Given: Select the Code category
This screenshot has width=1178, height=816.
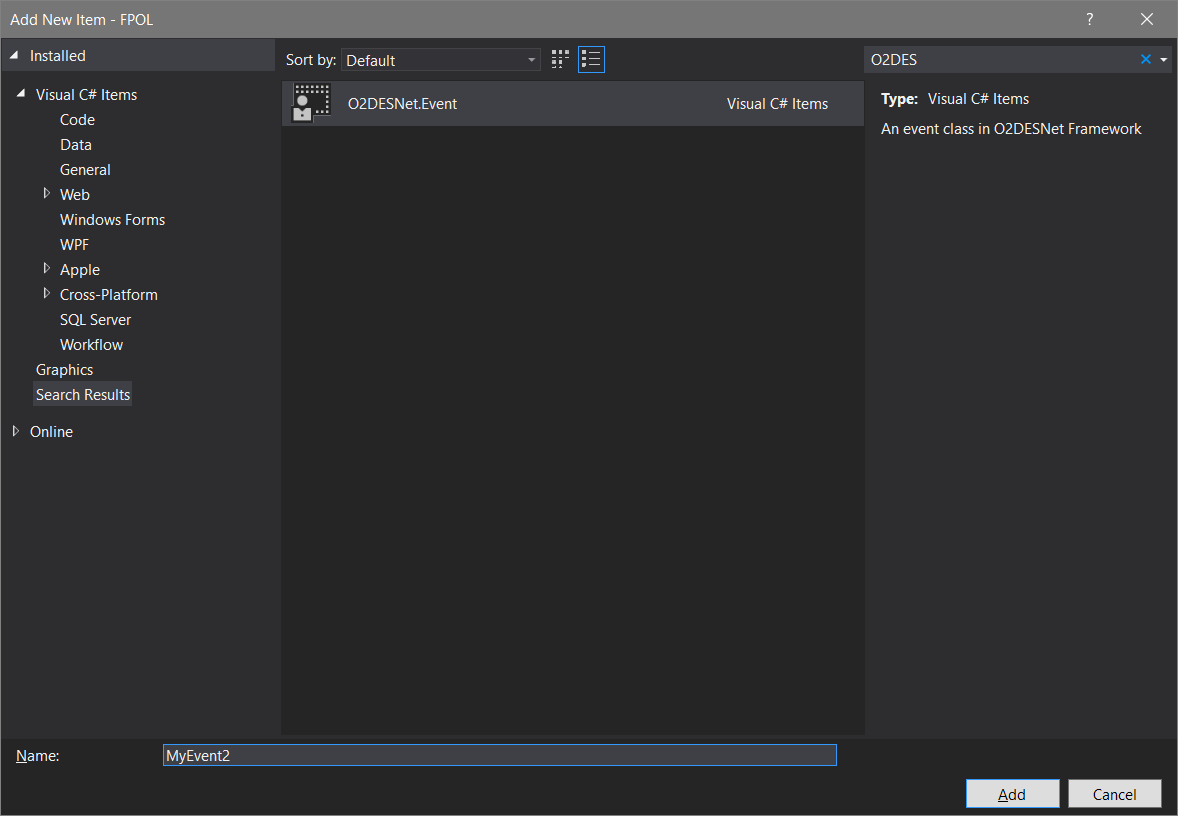Looking at the screenshot, I should tap(77, 119).
